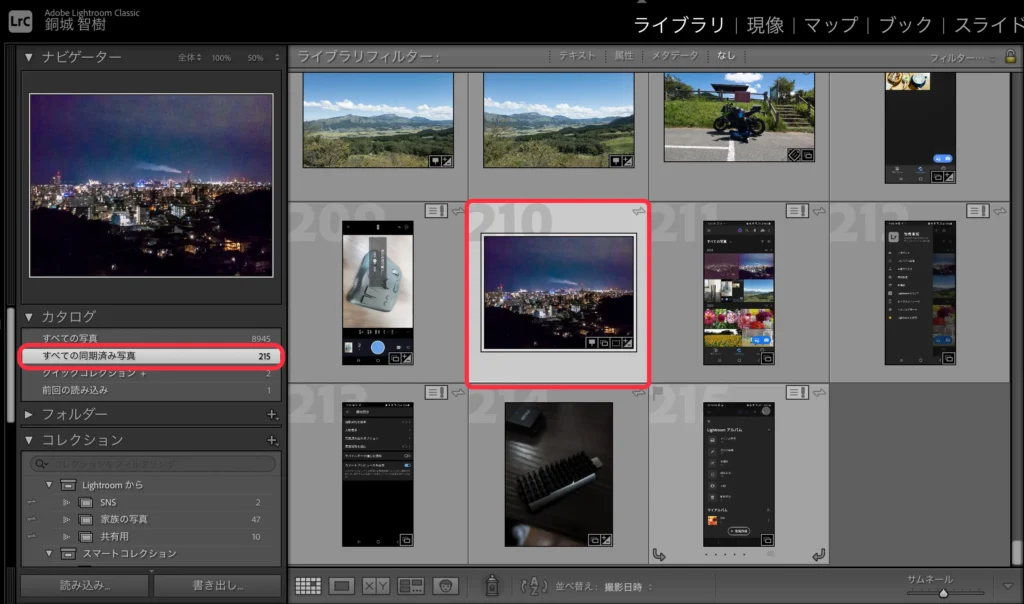
Task: Open Compare view (XY) icon
Action: point(376,586)
